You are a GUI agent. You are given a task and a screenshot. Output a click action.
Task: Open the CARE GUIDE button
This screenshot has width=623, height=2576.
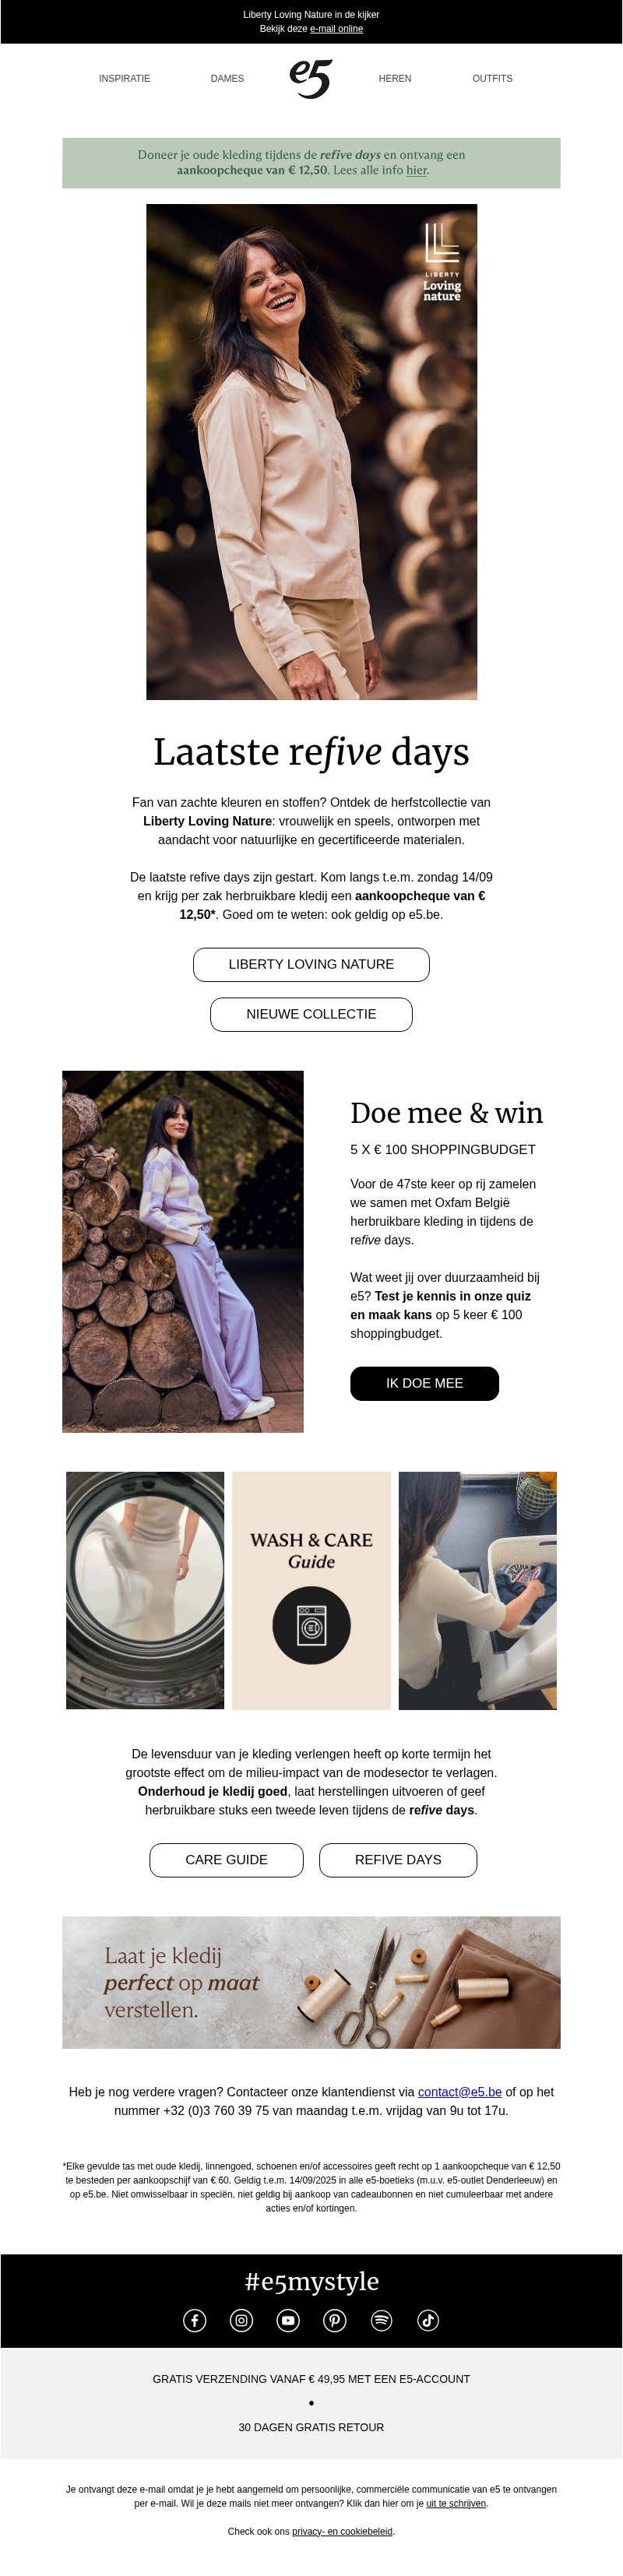[x=226, y=1859]
